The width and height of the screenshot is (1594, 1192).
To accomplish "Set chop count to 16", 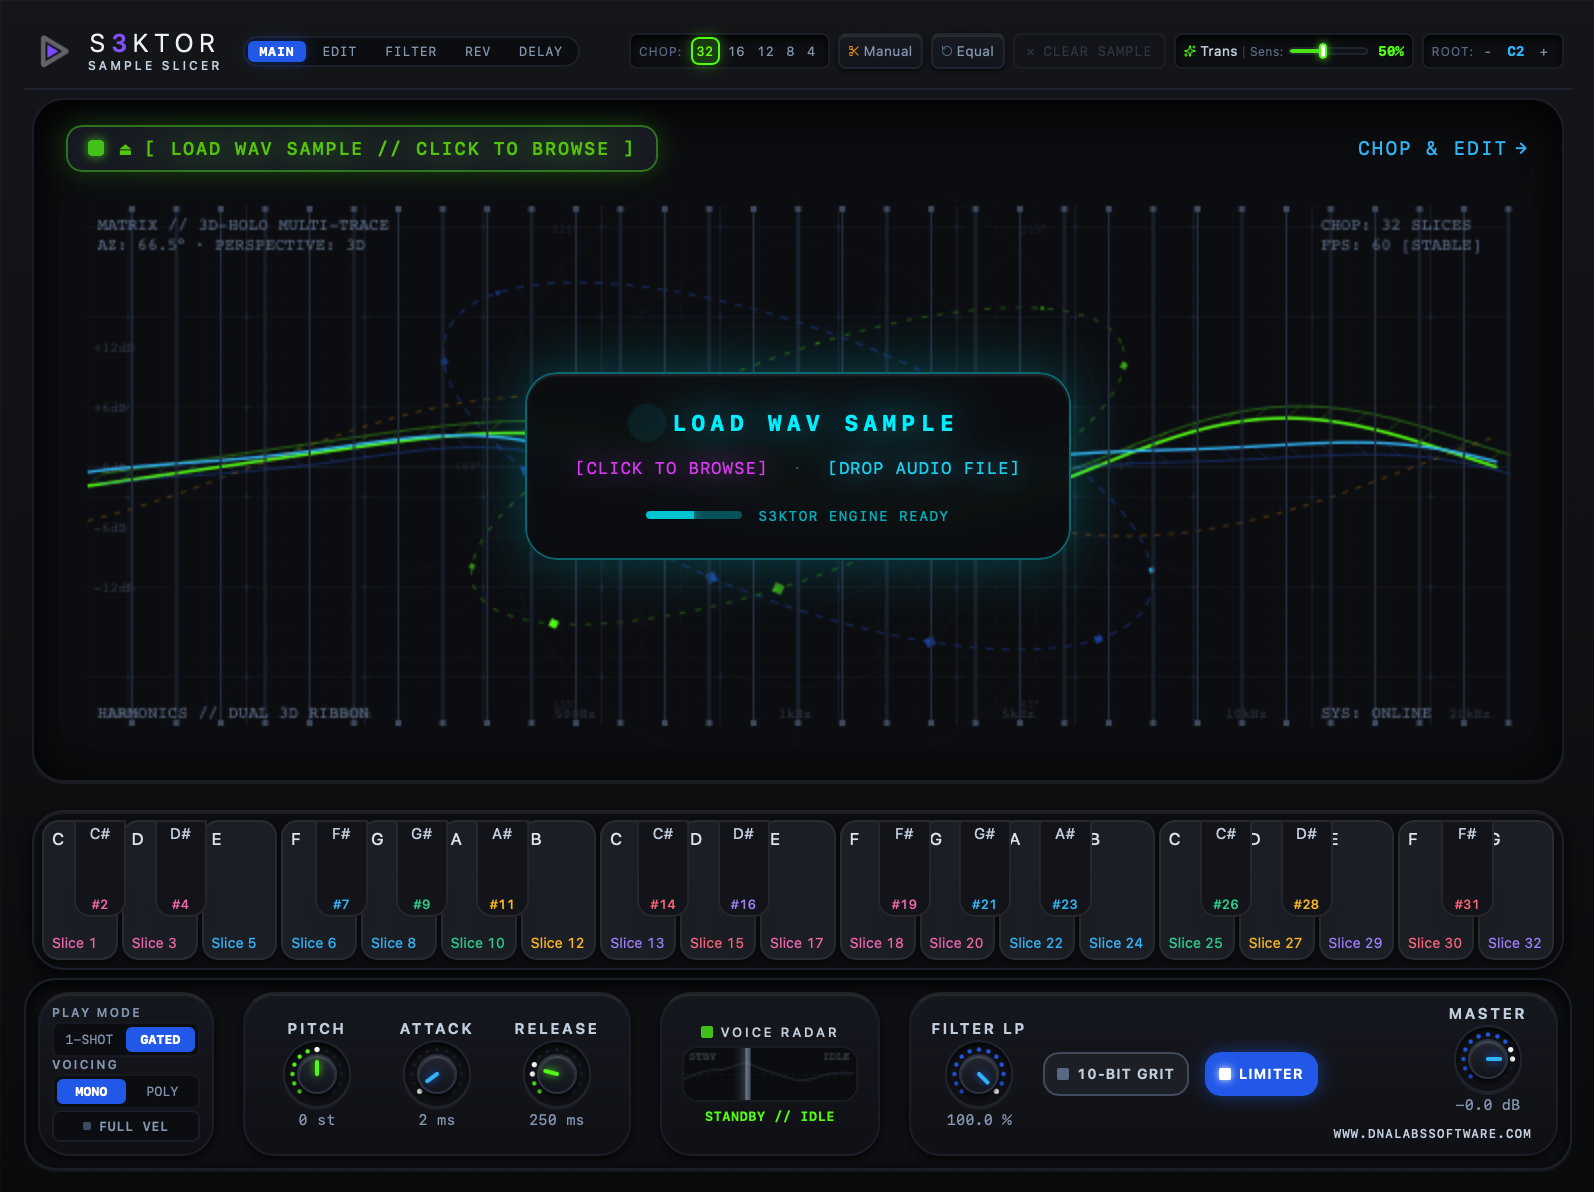I will [736, 51].
